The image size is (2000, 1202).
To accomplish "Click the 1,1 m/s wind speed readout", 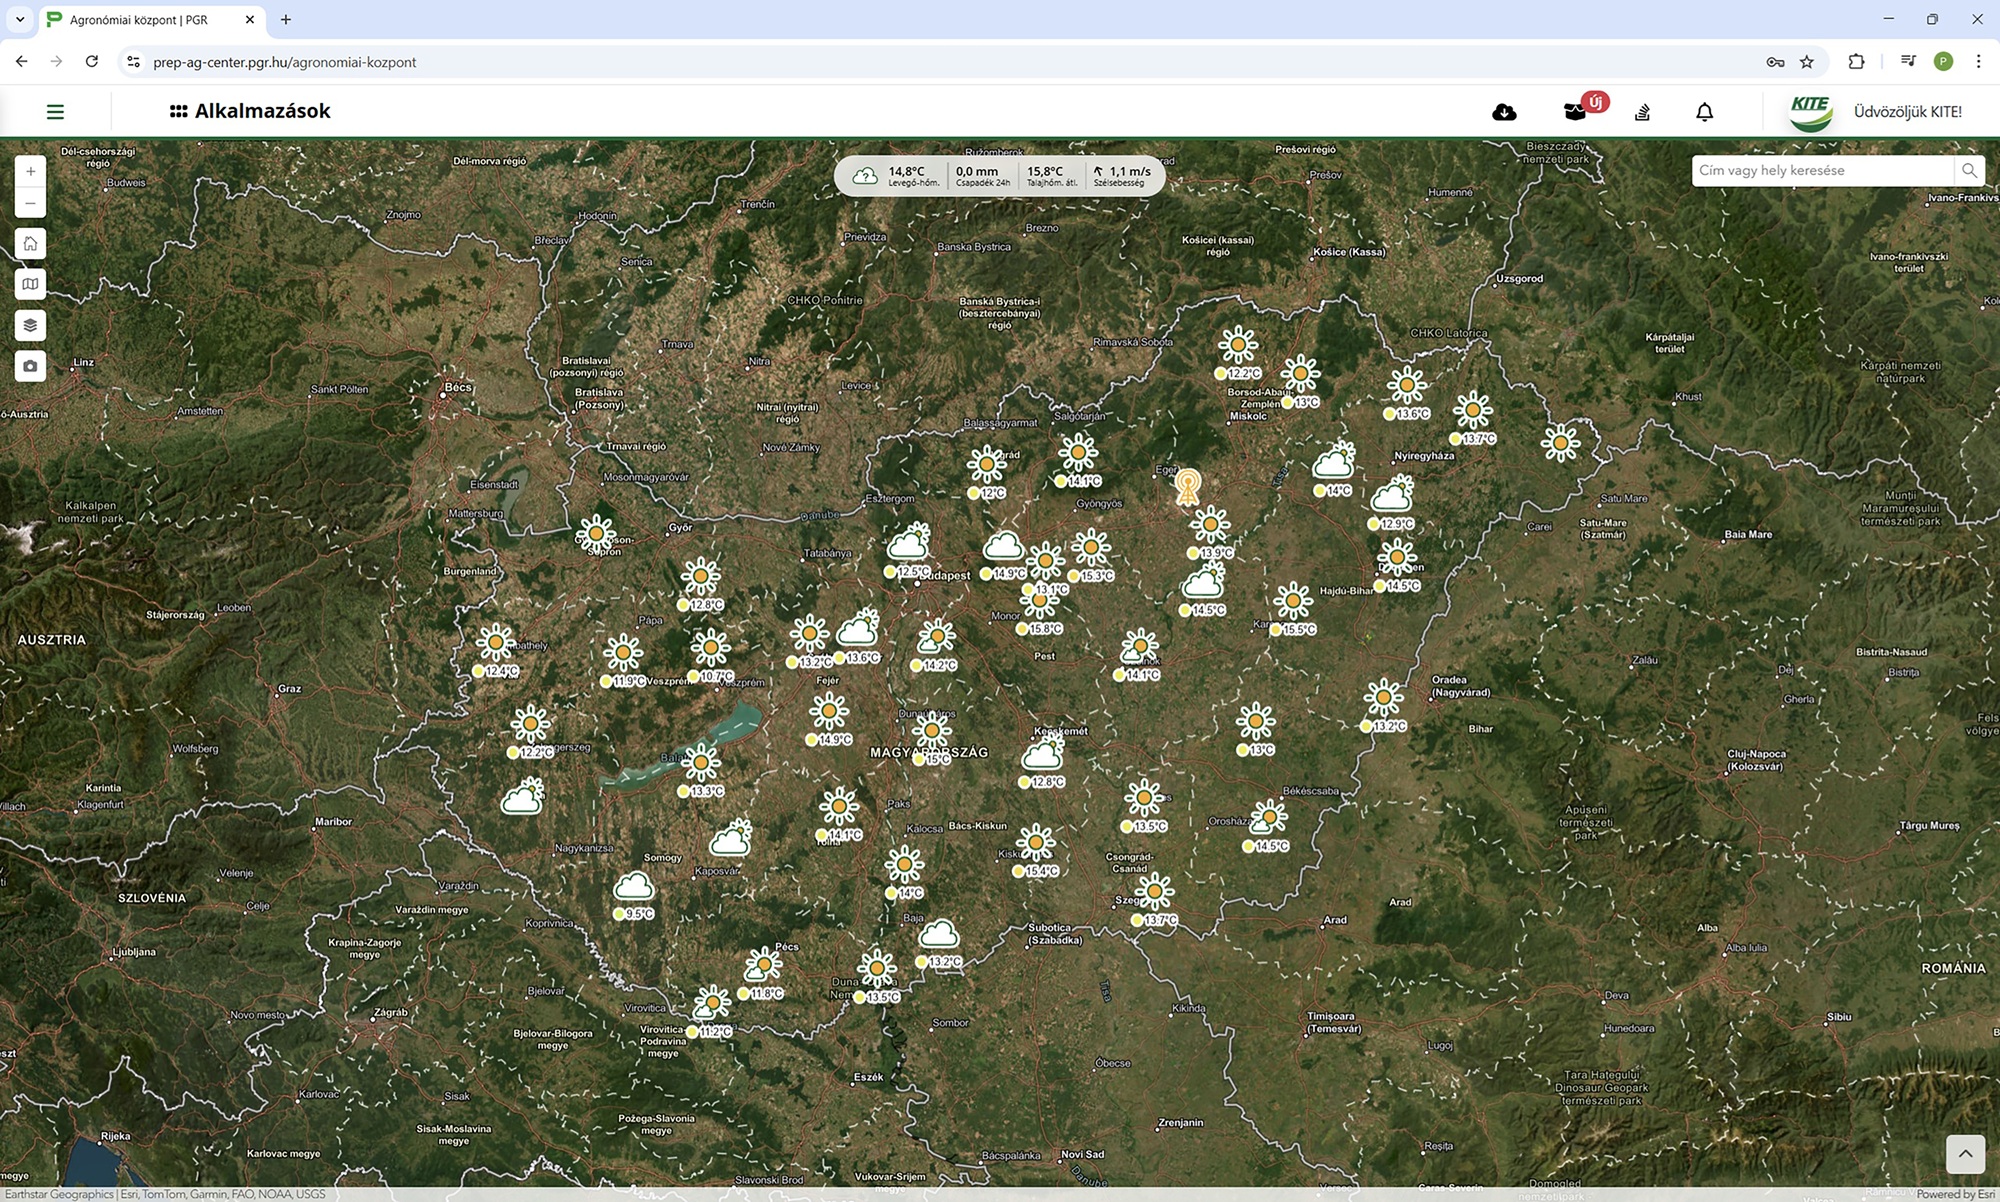I will (x=1122, y=176).
